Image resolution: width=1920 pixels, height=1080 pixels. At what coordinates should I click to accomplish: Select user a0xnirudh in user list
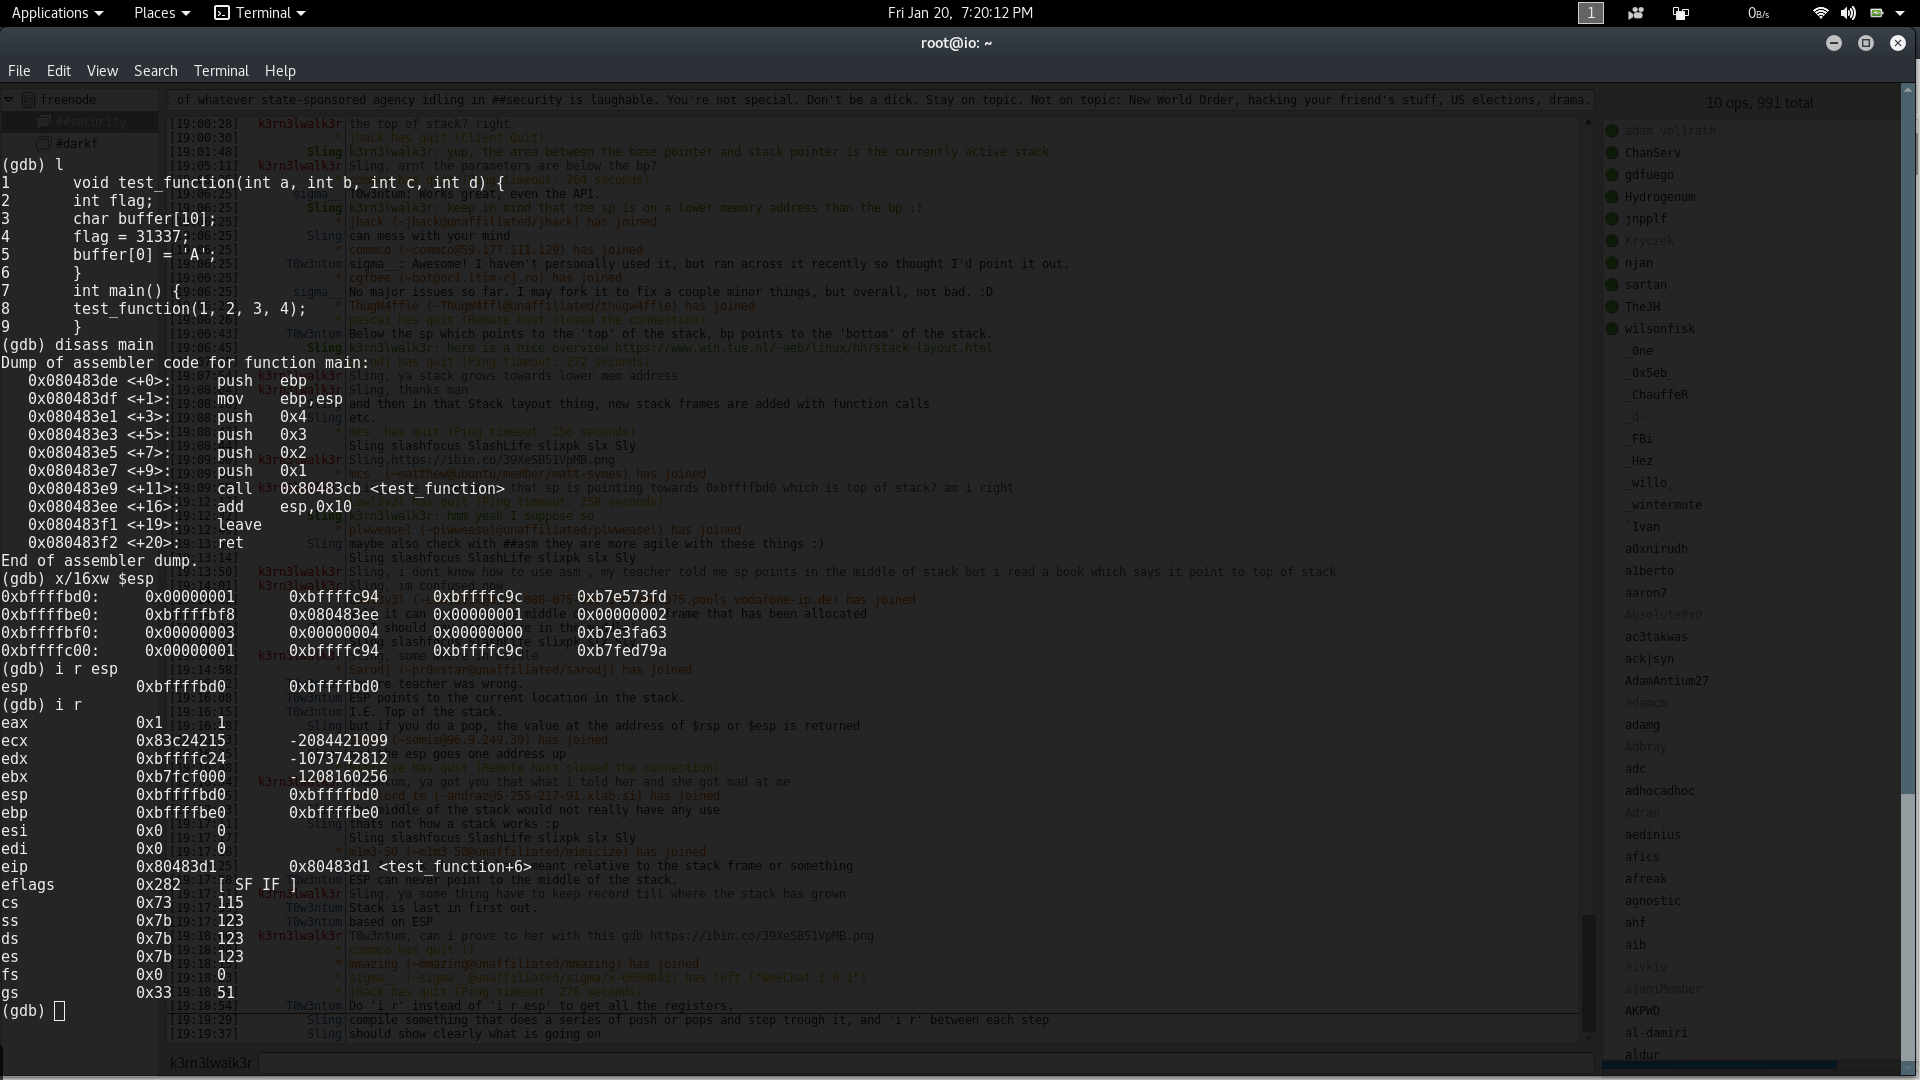tap(1655, 549)
